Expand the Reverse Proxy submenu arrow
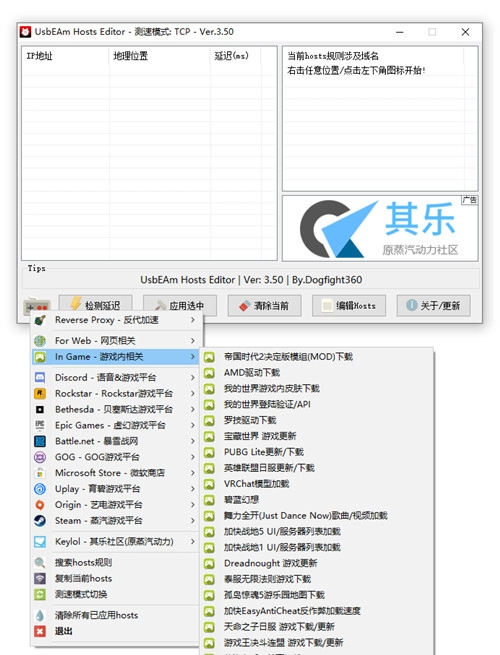The width and height of the screenshot is (500, 655). [x=193, y=320]
